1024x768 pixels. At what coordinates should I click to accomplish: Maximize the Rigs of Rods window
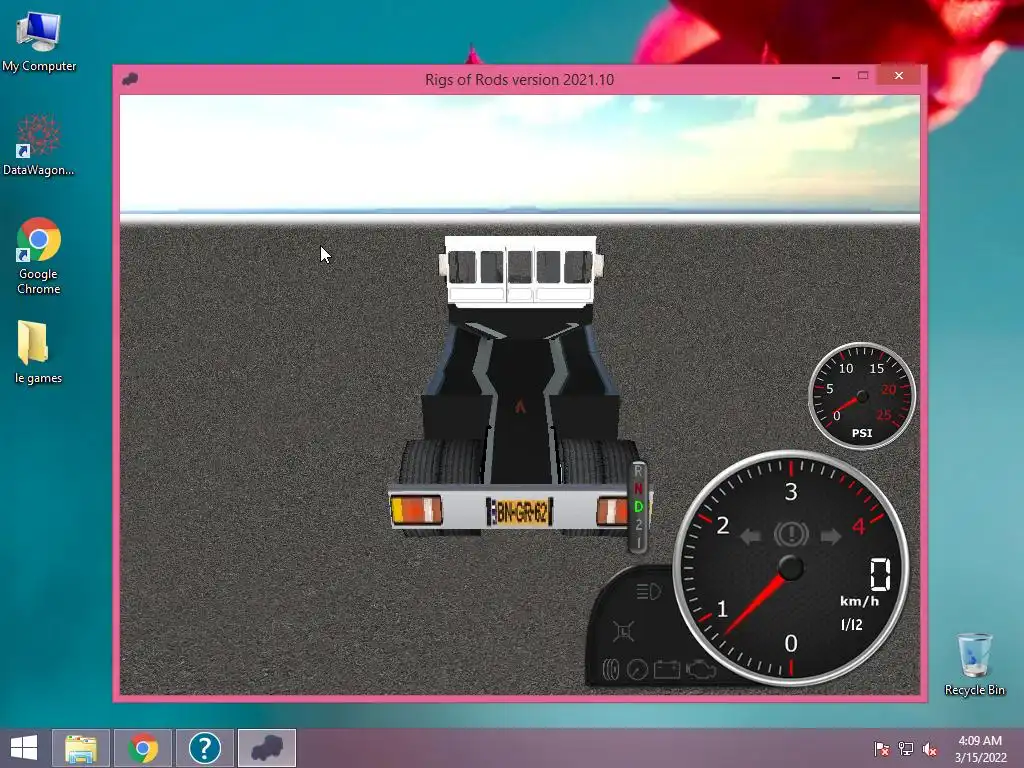(863, 76)
